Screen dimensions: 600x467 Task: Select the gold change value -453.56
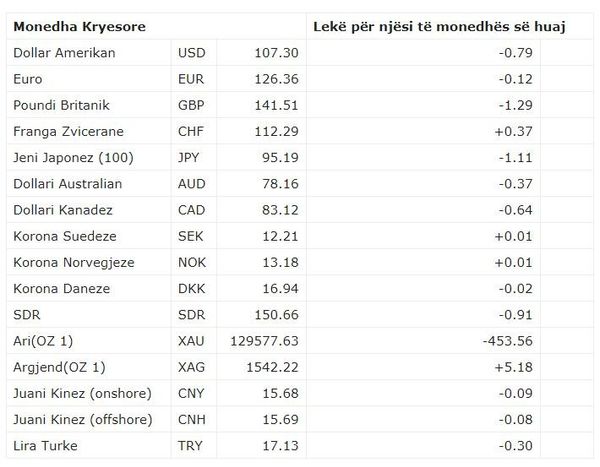coord(507,341)
